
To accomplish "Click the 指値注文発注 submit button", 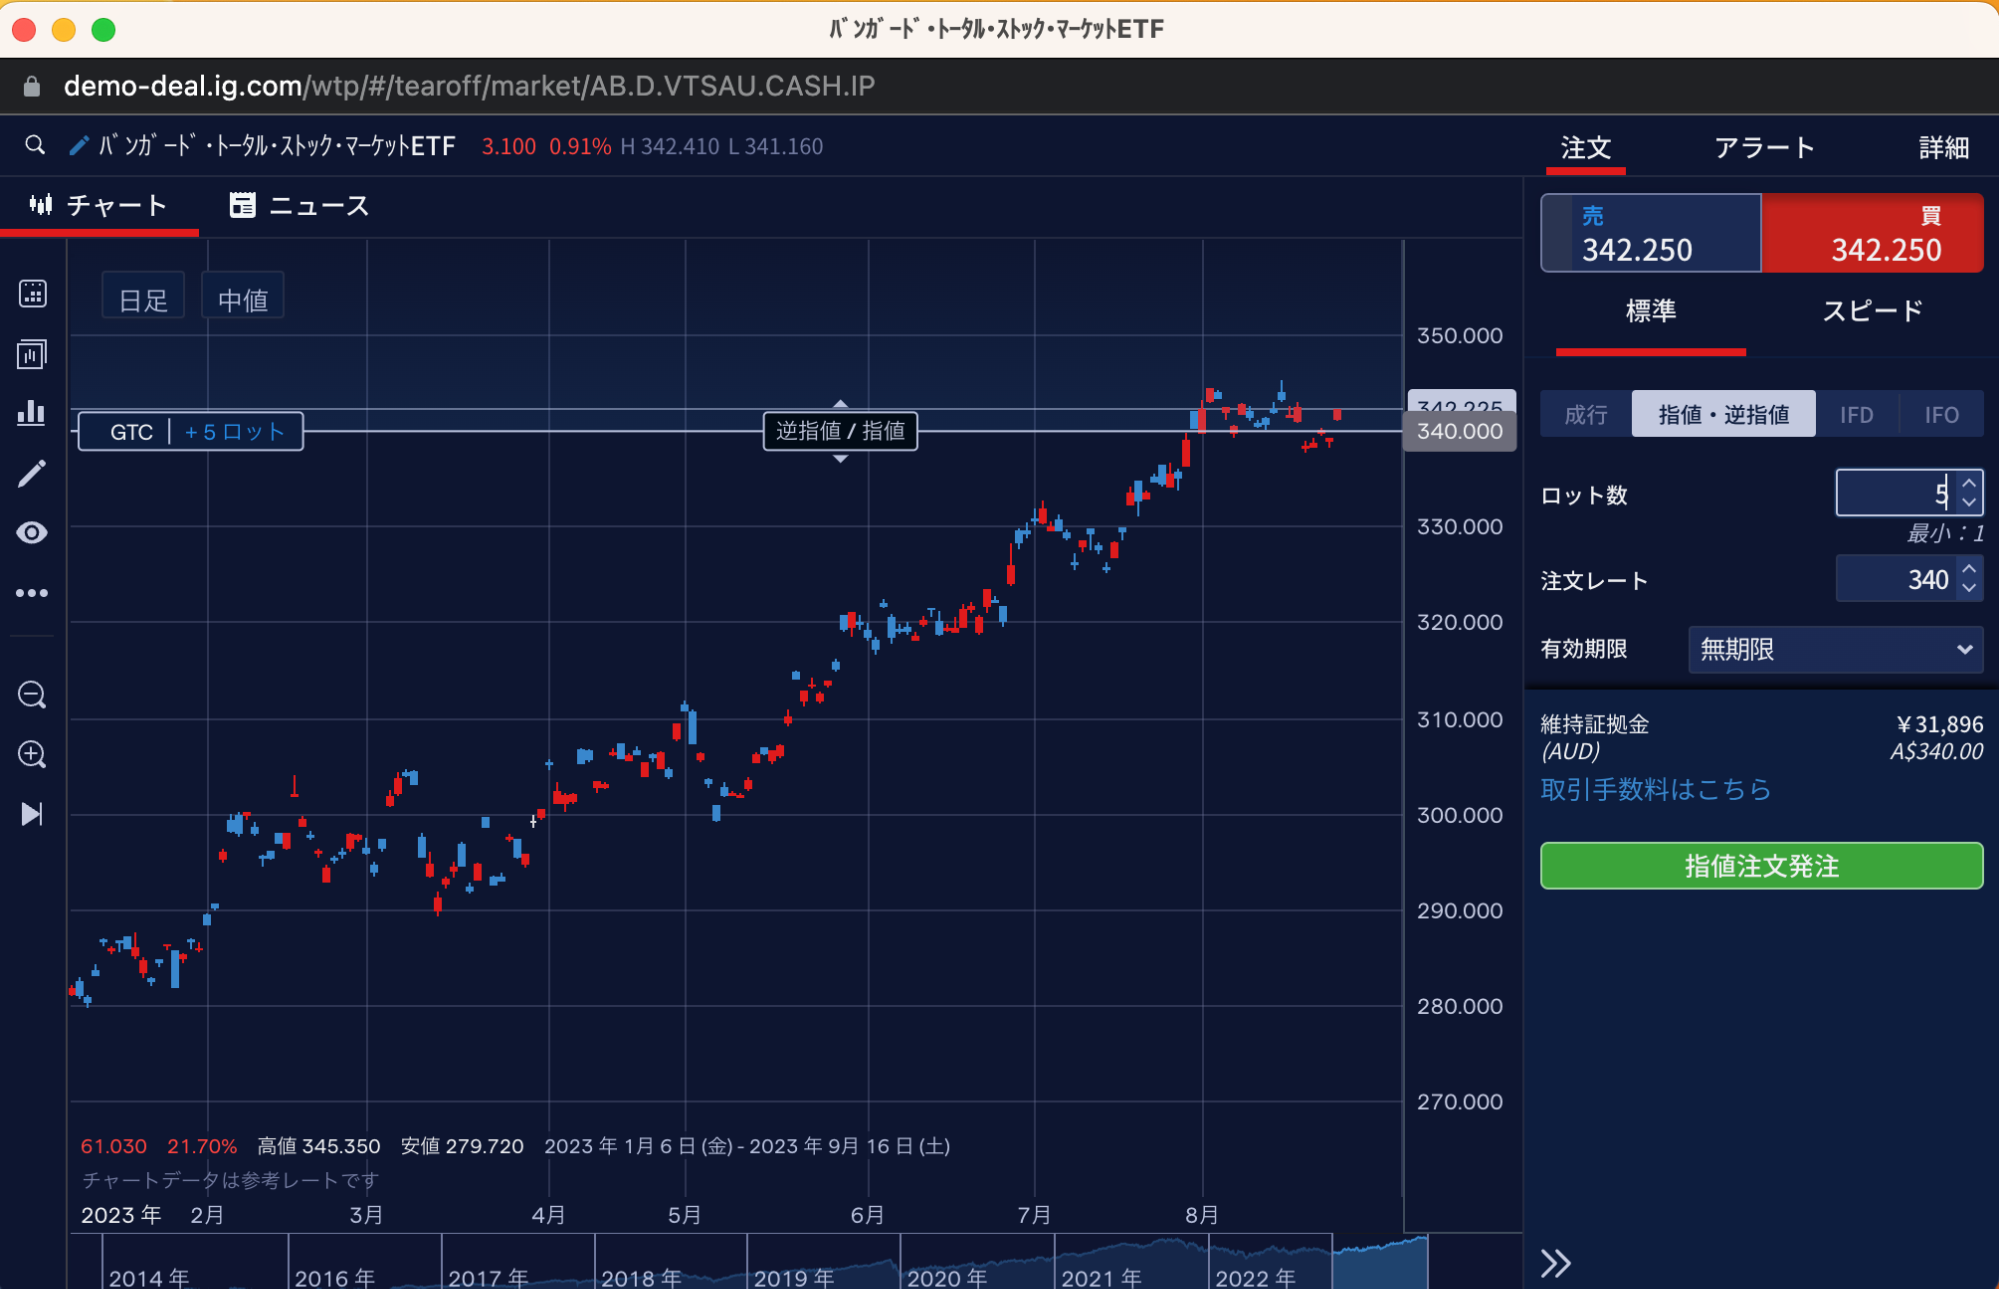I will point(1761,866).
